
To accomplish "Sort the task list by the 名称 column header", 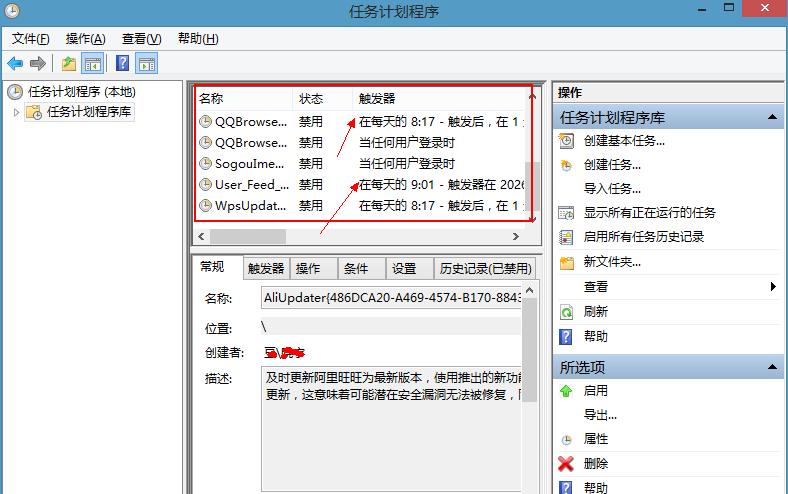I will tap(243, 98).
